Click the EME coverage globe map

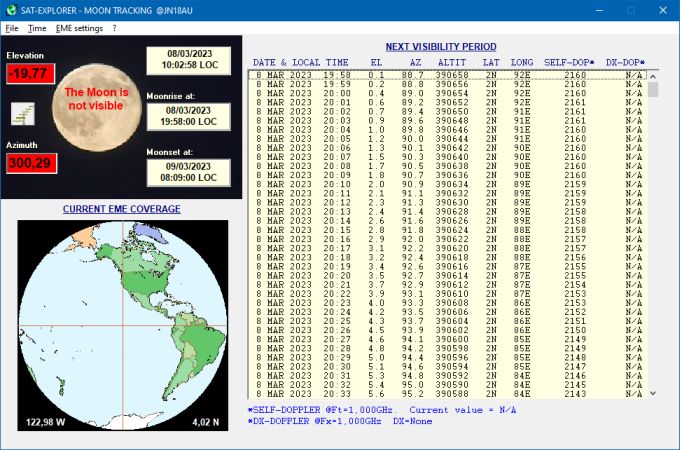[123, 325]
